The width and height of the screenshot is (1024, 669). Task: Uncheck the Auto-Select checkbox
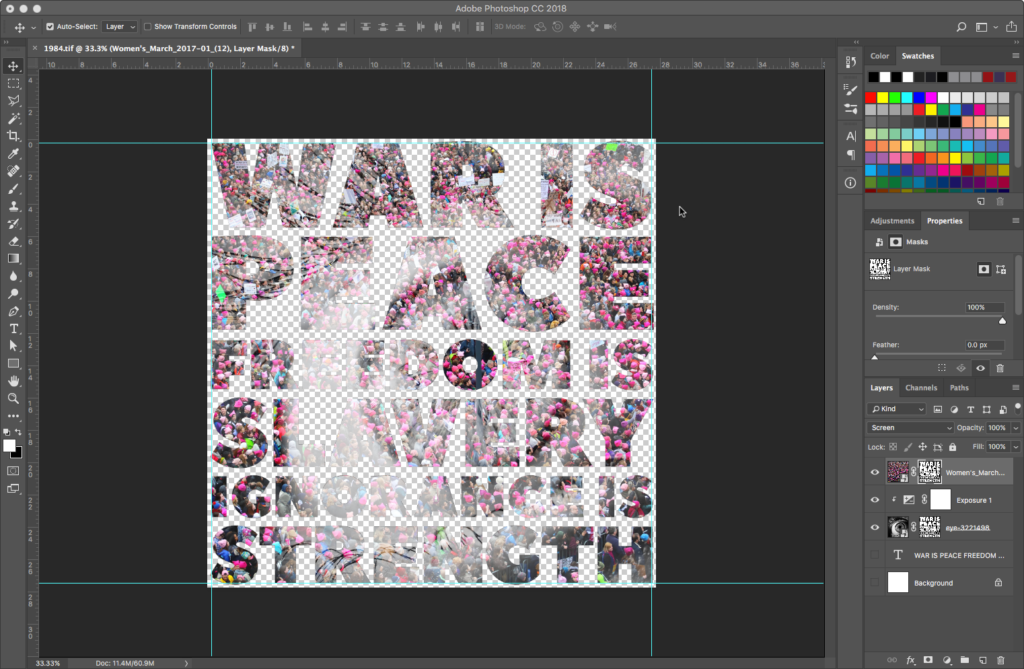tap(51, 26)
